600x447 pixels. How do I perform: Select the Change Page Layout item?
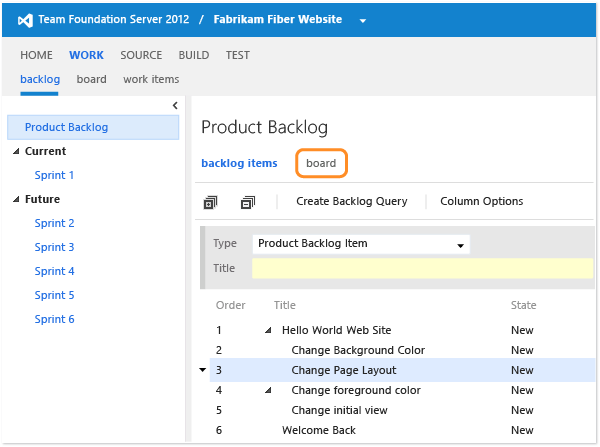tap(344, 370)
